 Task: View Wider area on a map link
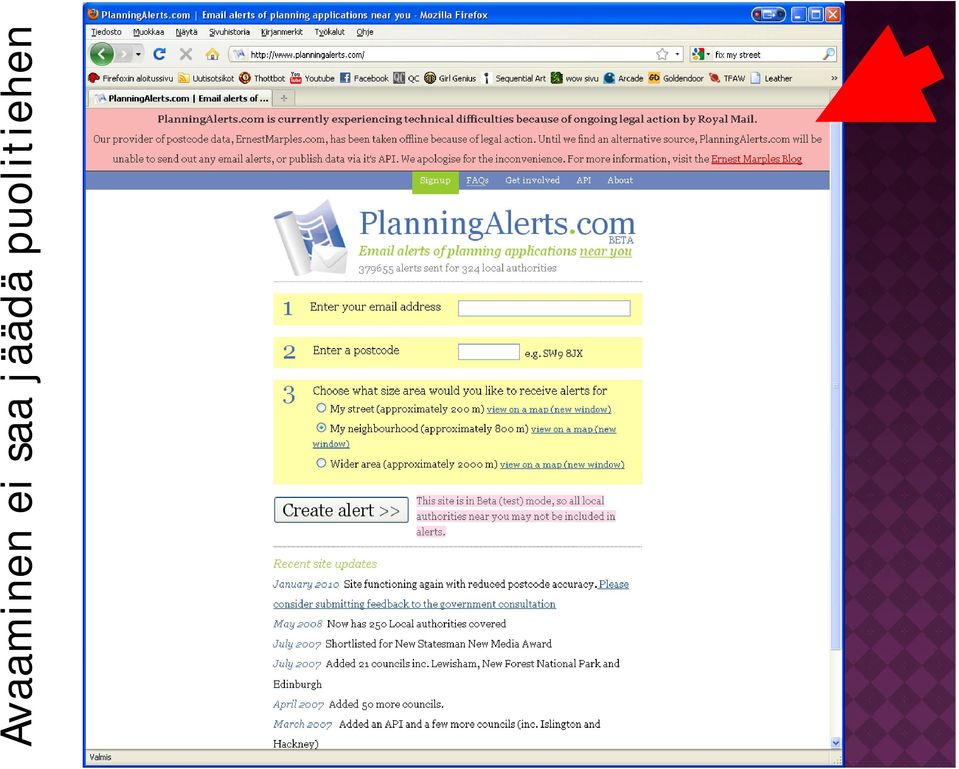coord(562,464)
